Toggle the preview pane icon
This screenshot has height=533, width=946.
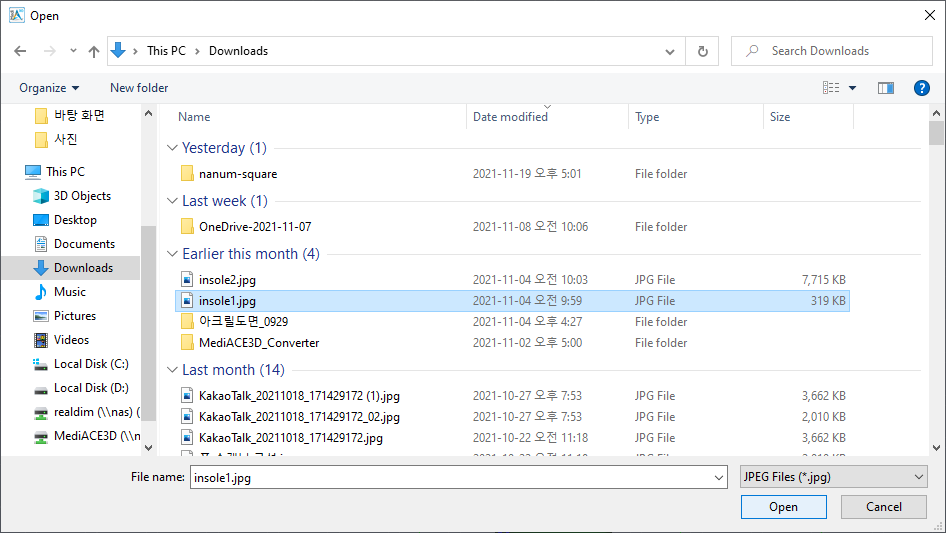pyautogui.click(x=885, y=88)
